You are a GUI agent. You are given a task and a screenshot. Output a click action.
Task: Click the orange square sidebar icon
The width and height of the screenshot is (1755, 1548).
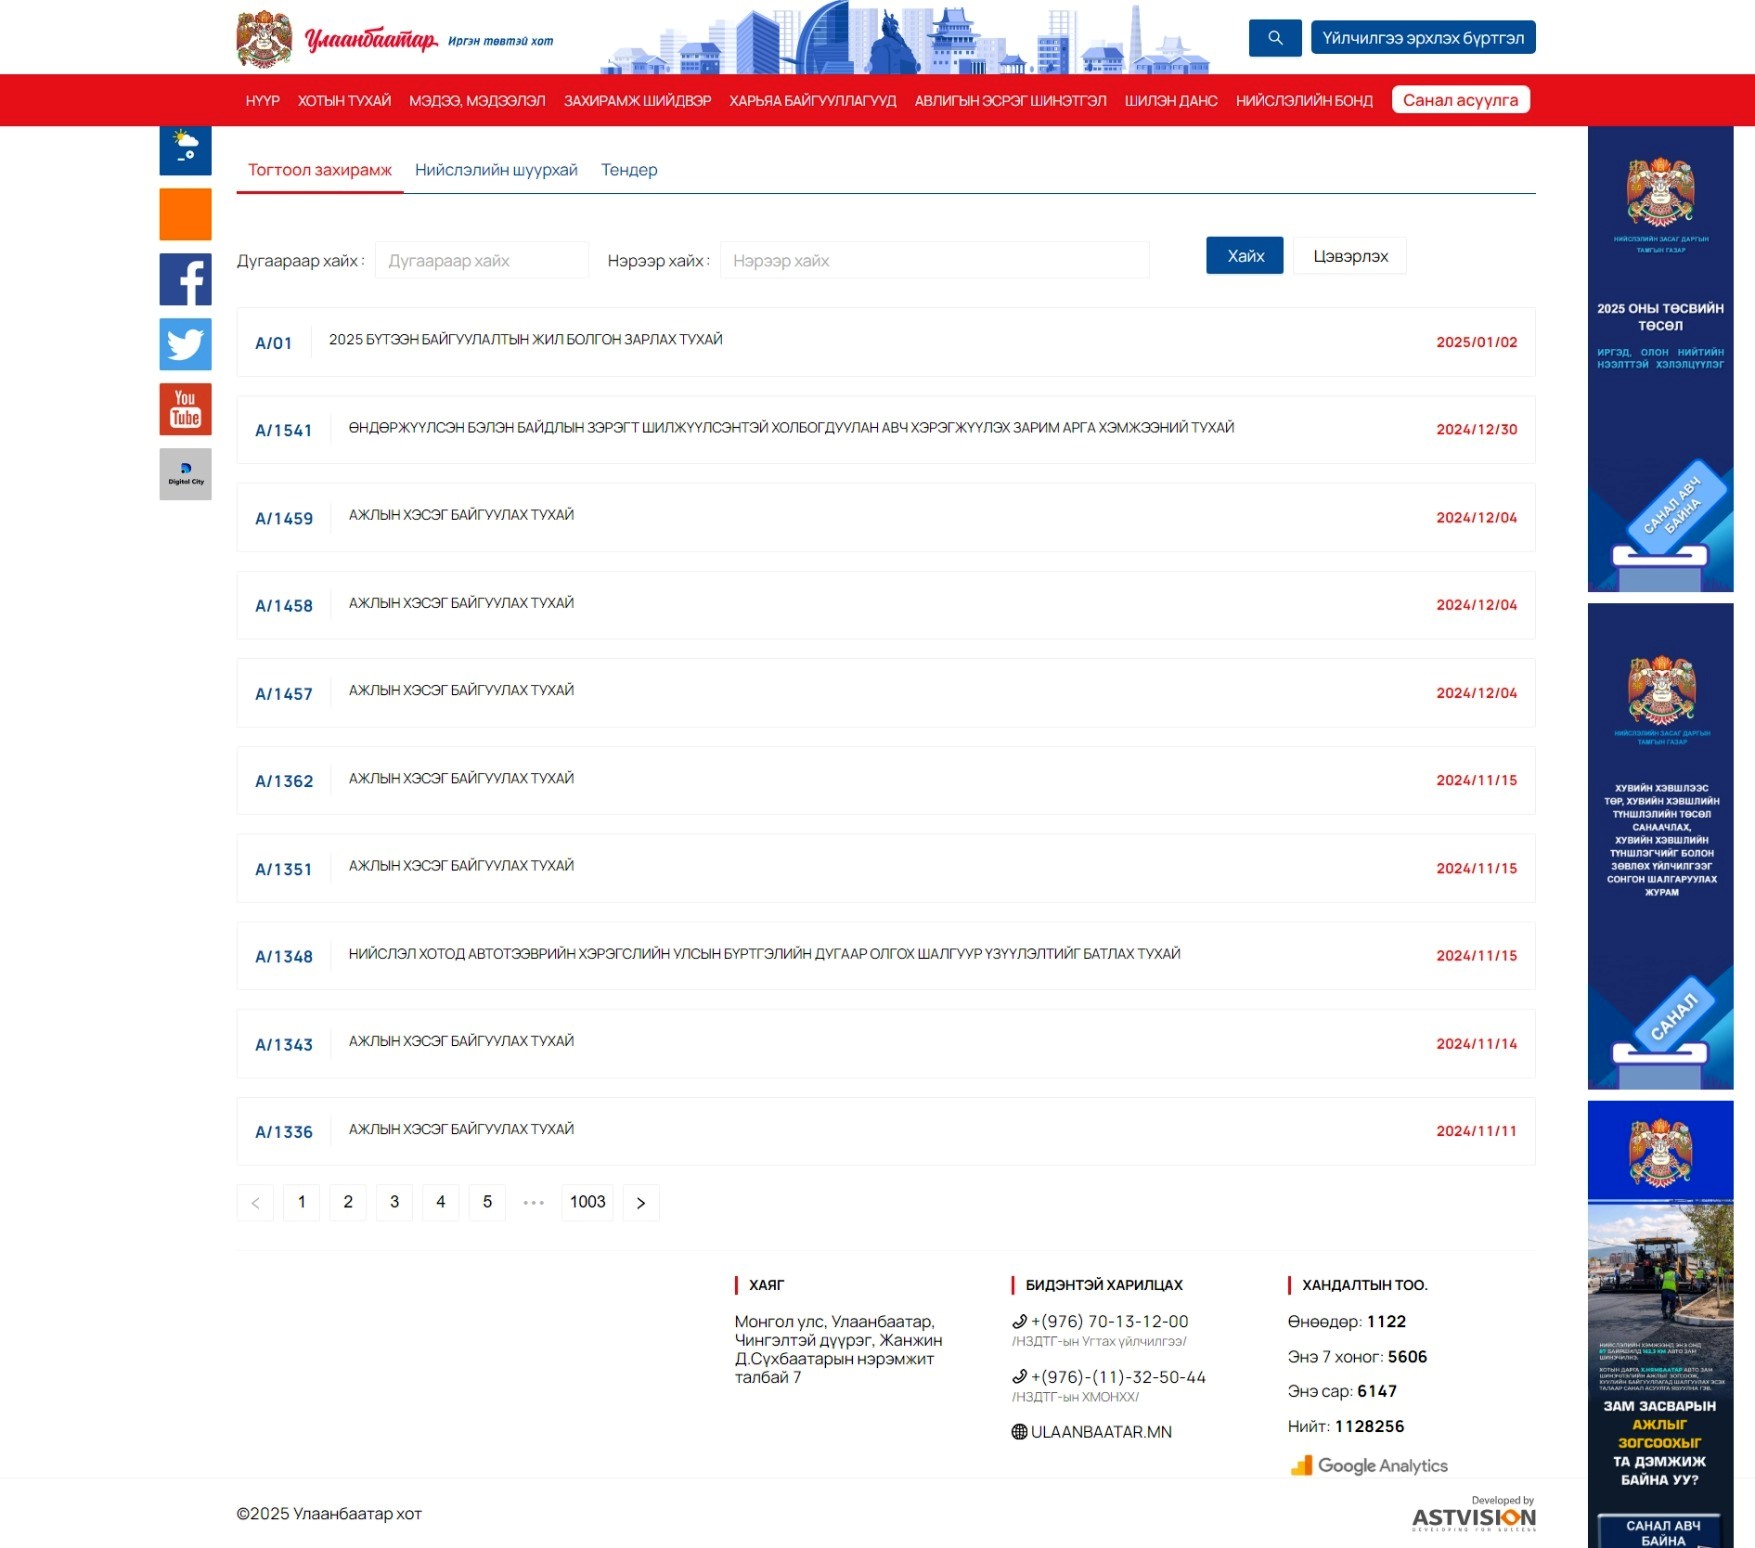tap(185, 214)
